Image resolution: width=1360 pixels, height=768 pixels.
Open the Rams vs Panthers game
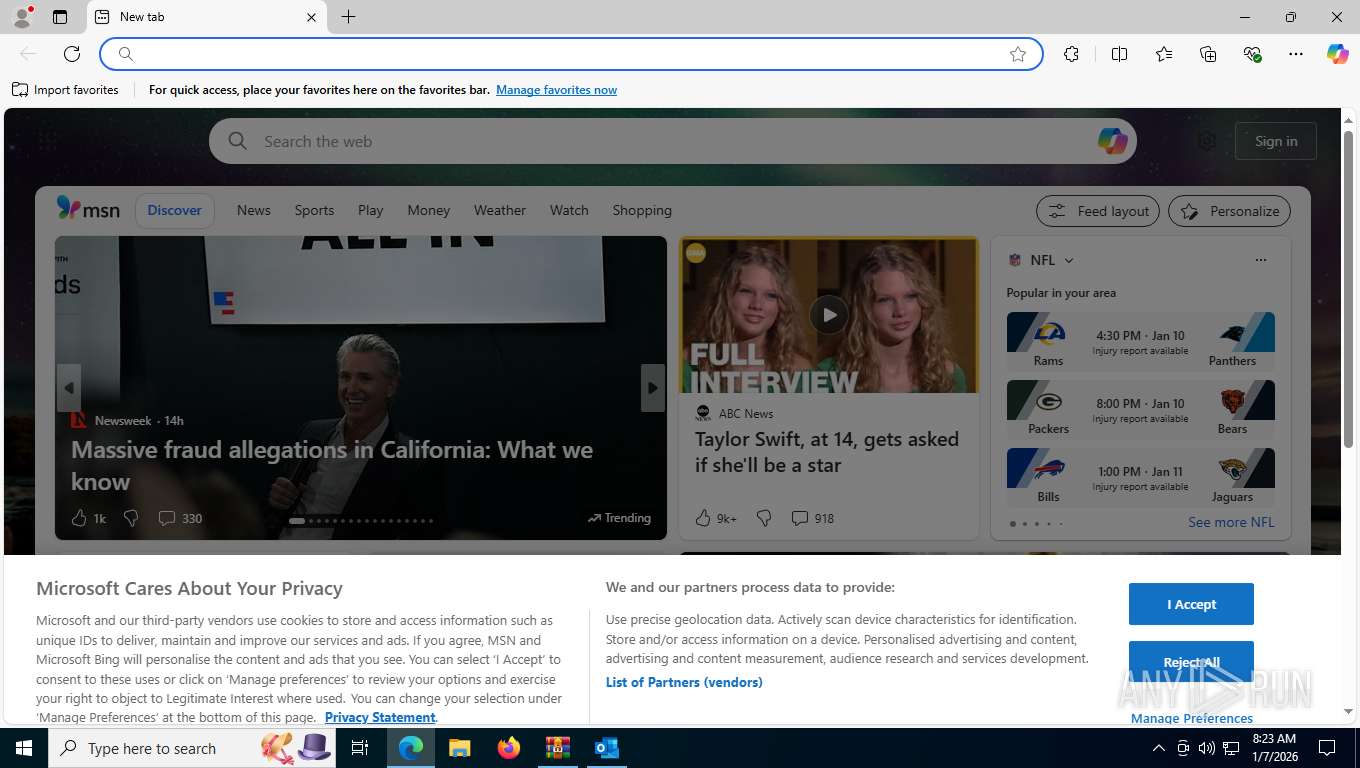1140,342
